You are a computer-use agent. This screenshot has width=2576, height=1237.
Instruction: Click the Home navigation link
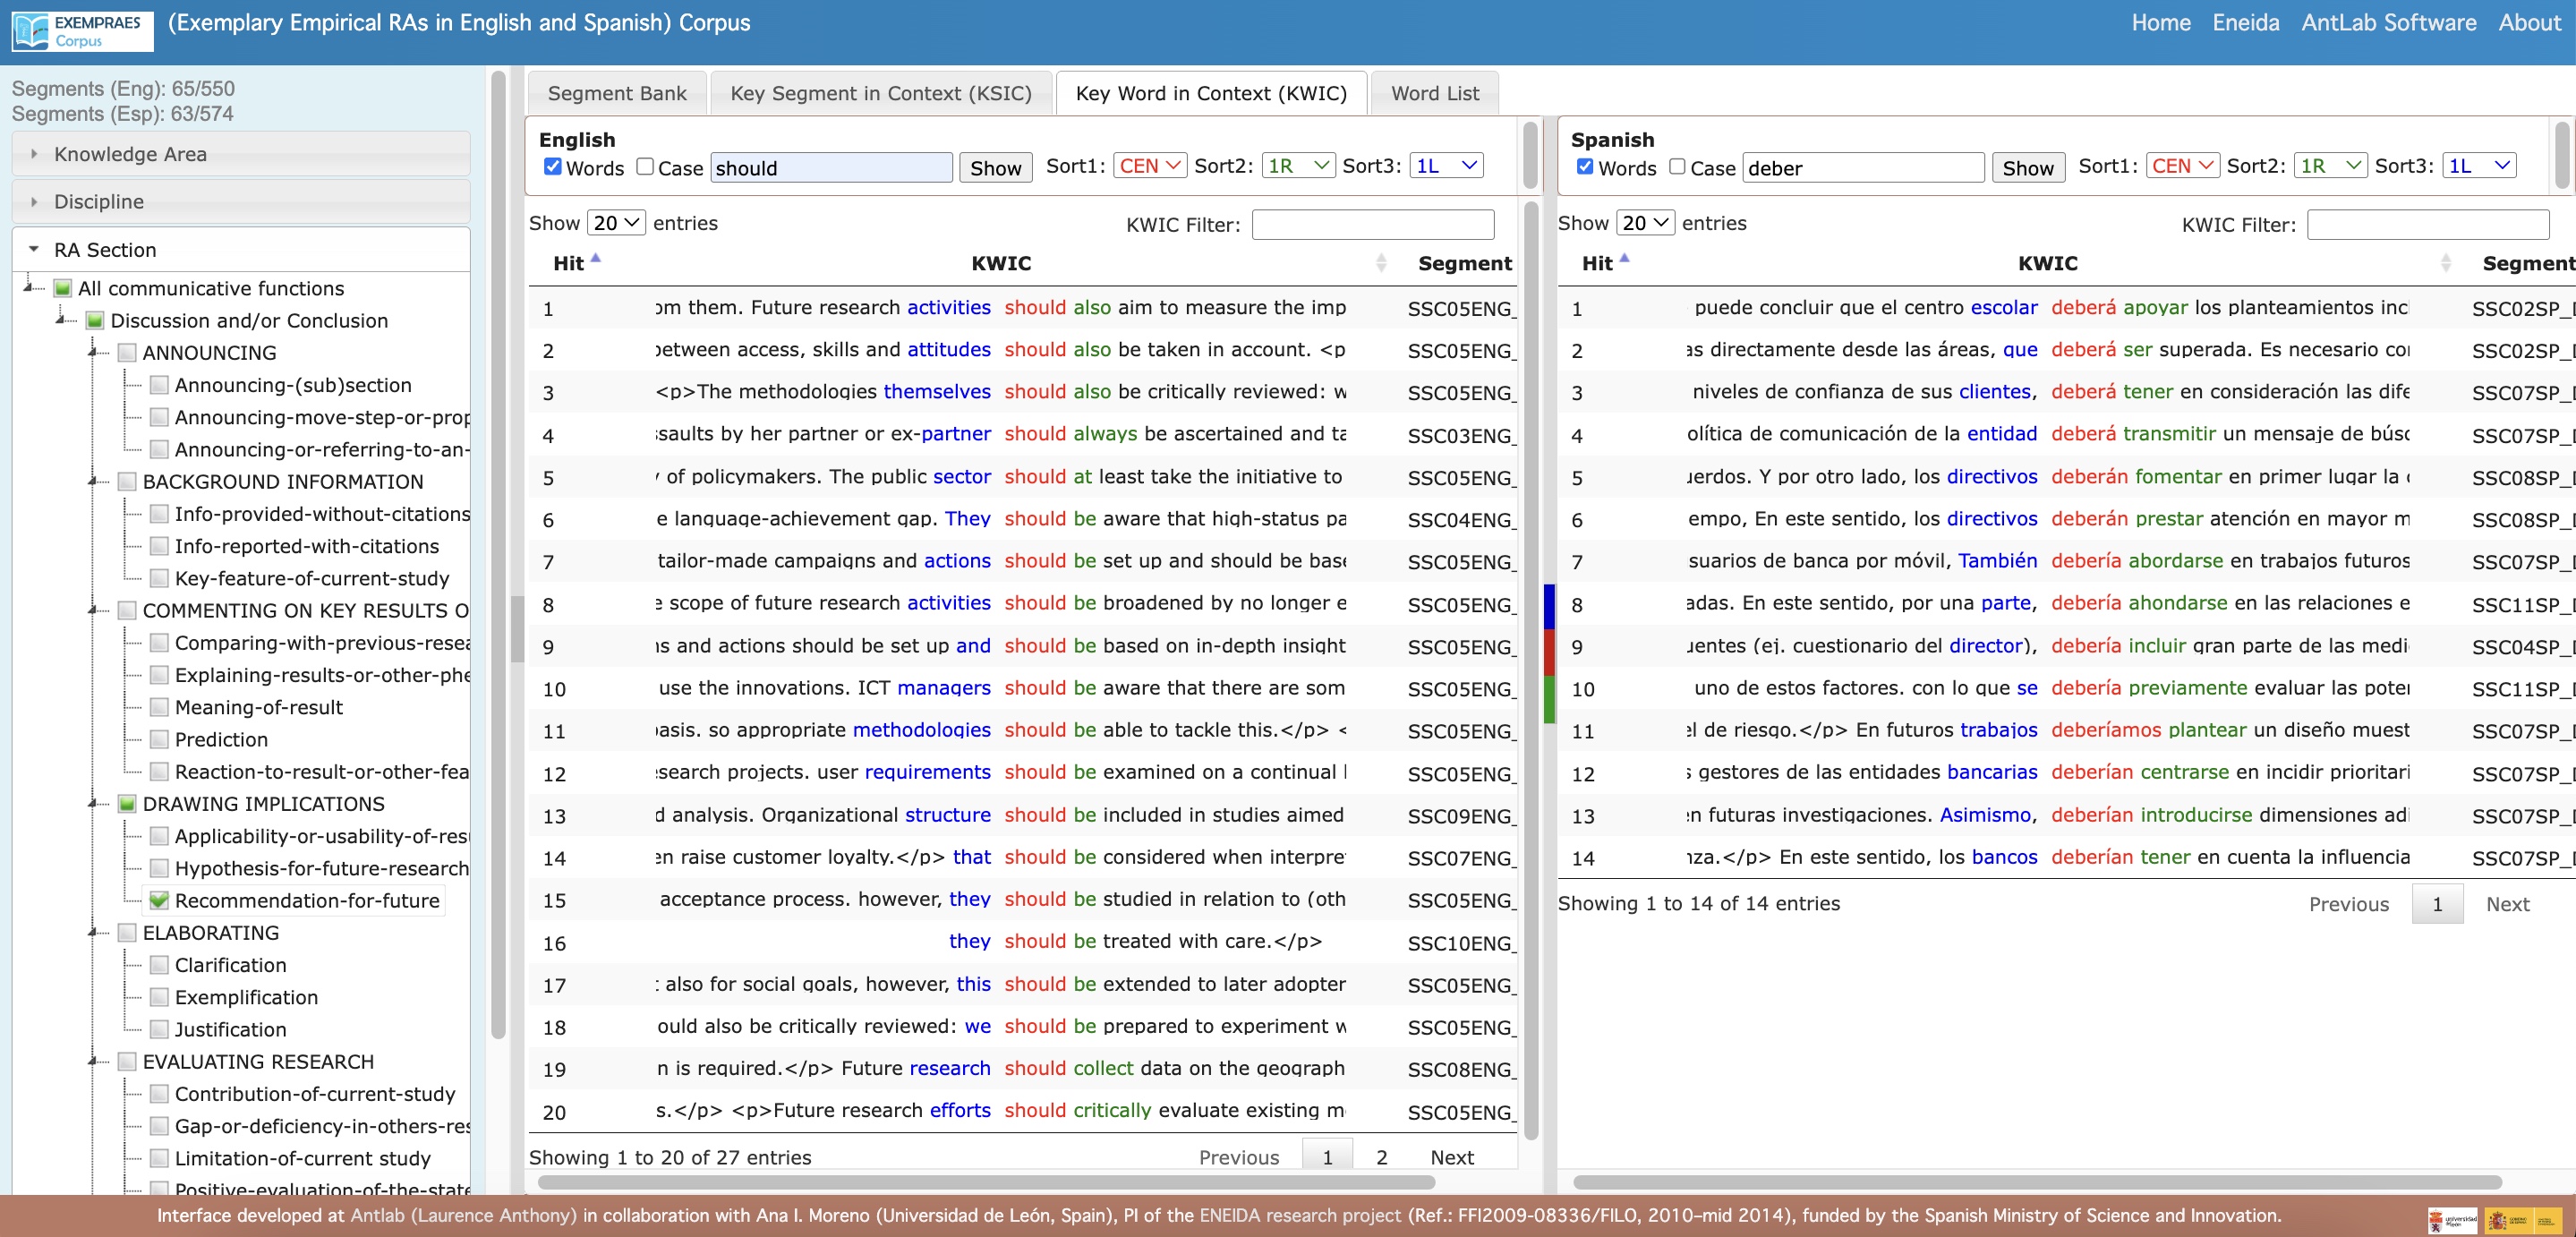click(x=2161, y=21)
